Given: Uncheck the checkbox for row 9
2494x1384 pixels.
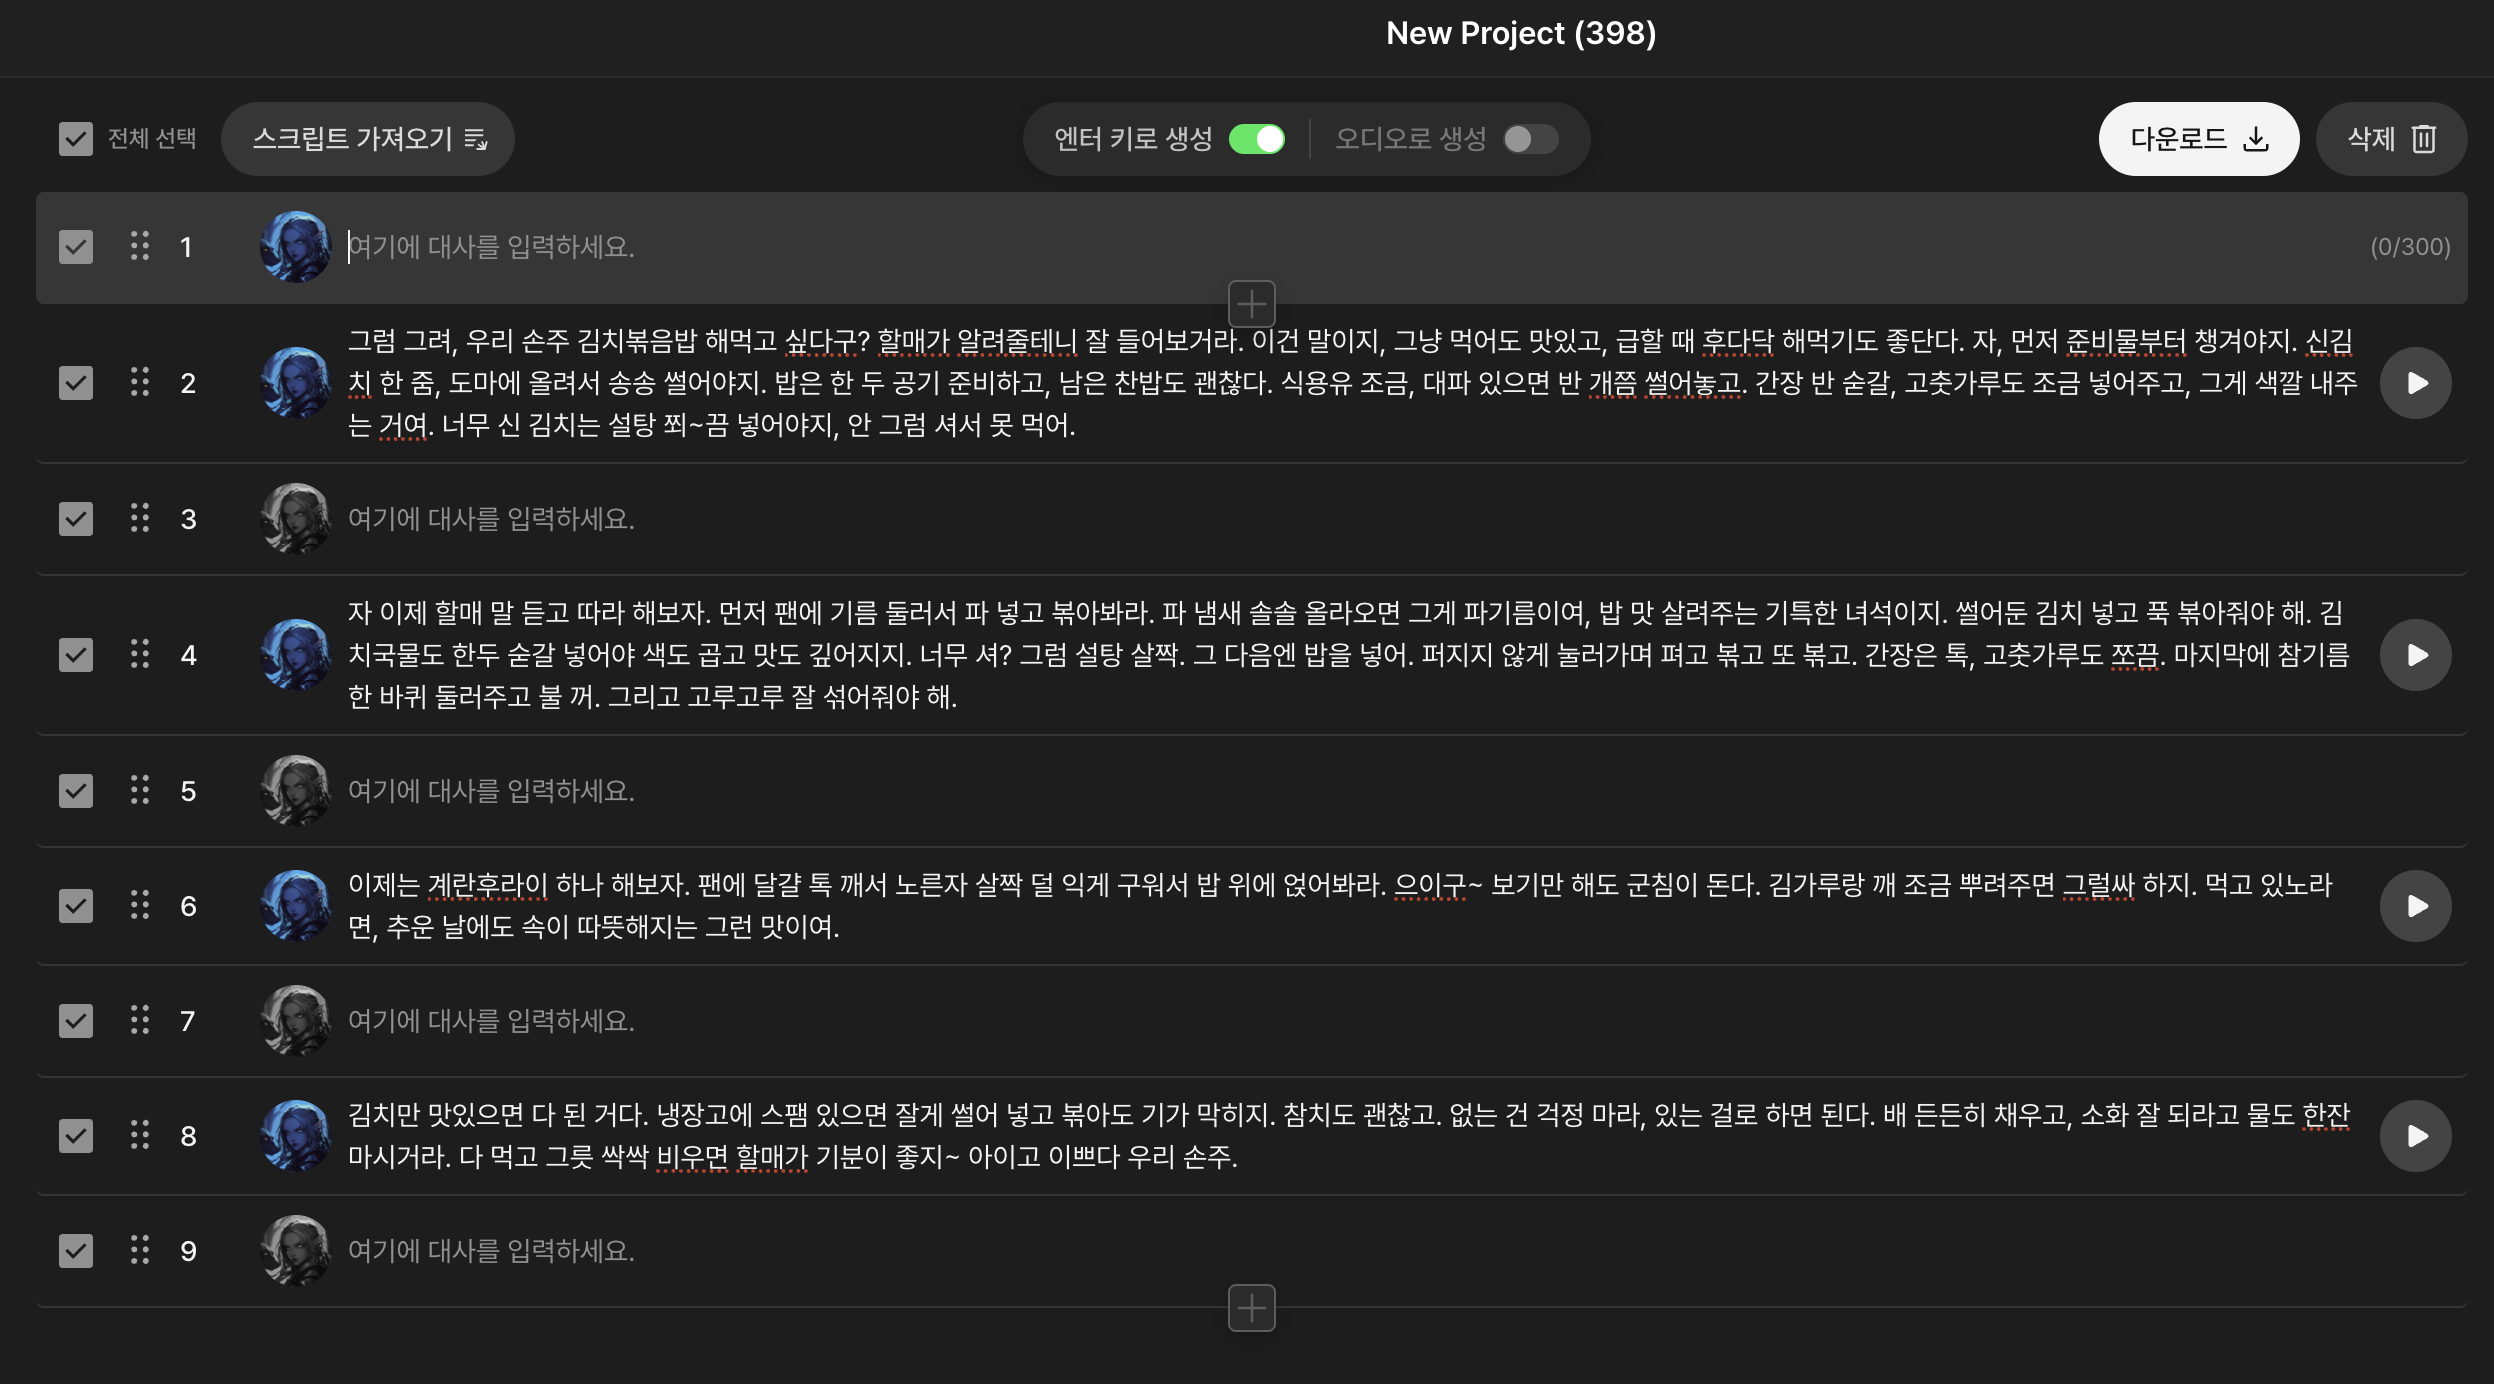Looking at the screenshot, I should 76,1251.
